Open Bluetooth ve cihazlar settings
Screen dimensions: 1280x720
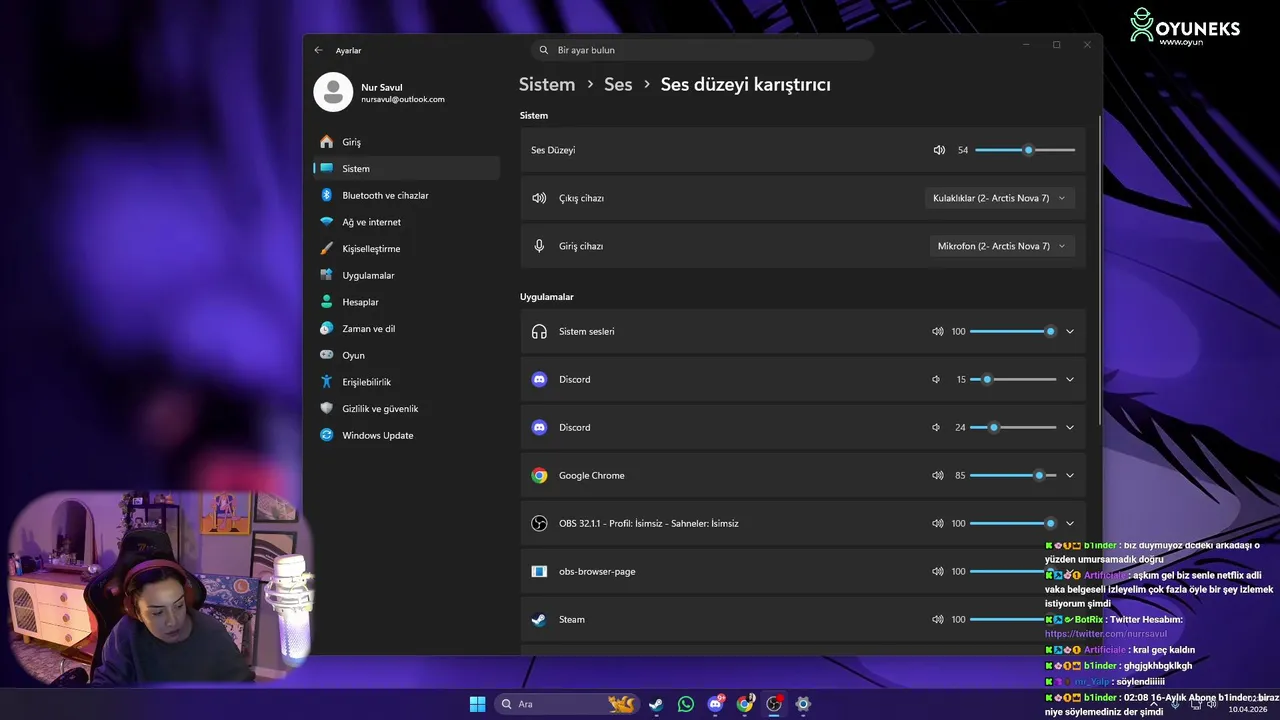coord(407,195)
